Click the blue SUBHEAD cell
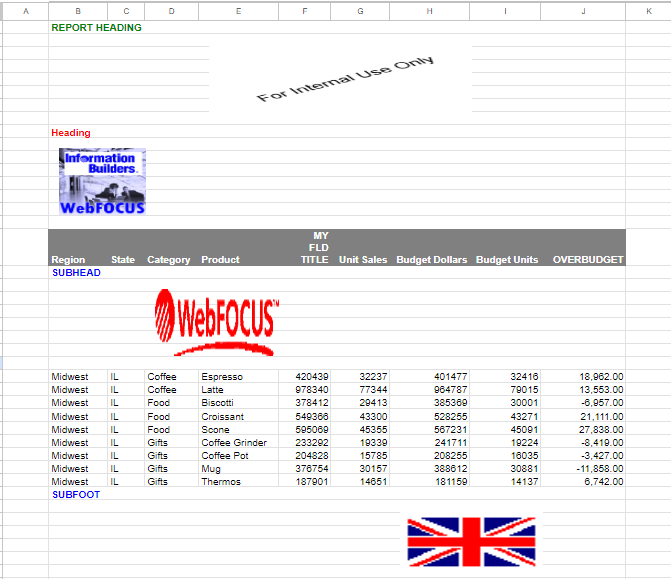The image size is (671, 579). tap(76, 273)
